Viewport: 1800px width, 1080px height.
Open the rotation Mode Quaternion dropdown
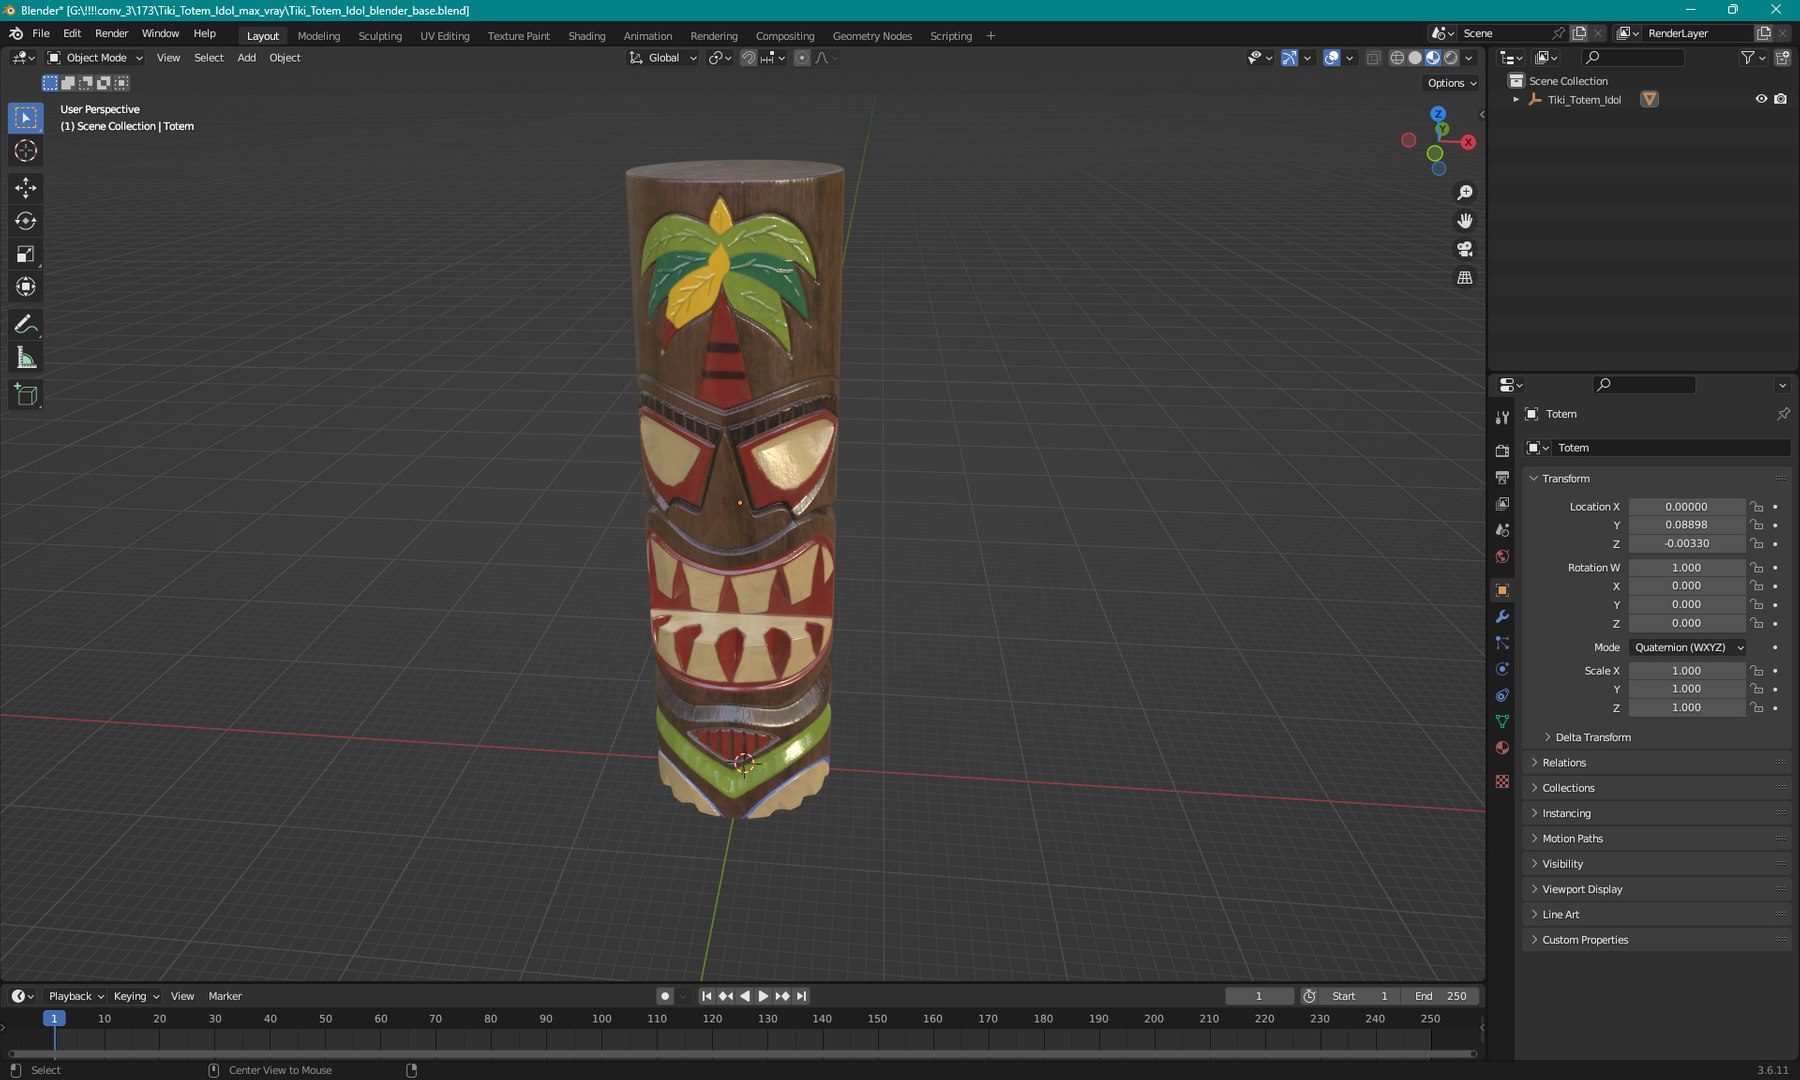click(1688, 648)
